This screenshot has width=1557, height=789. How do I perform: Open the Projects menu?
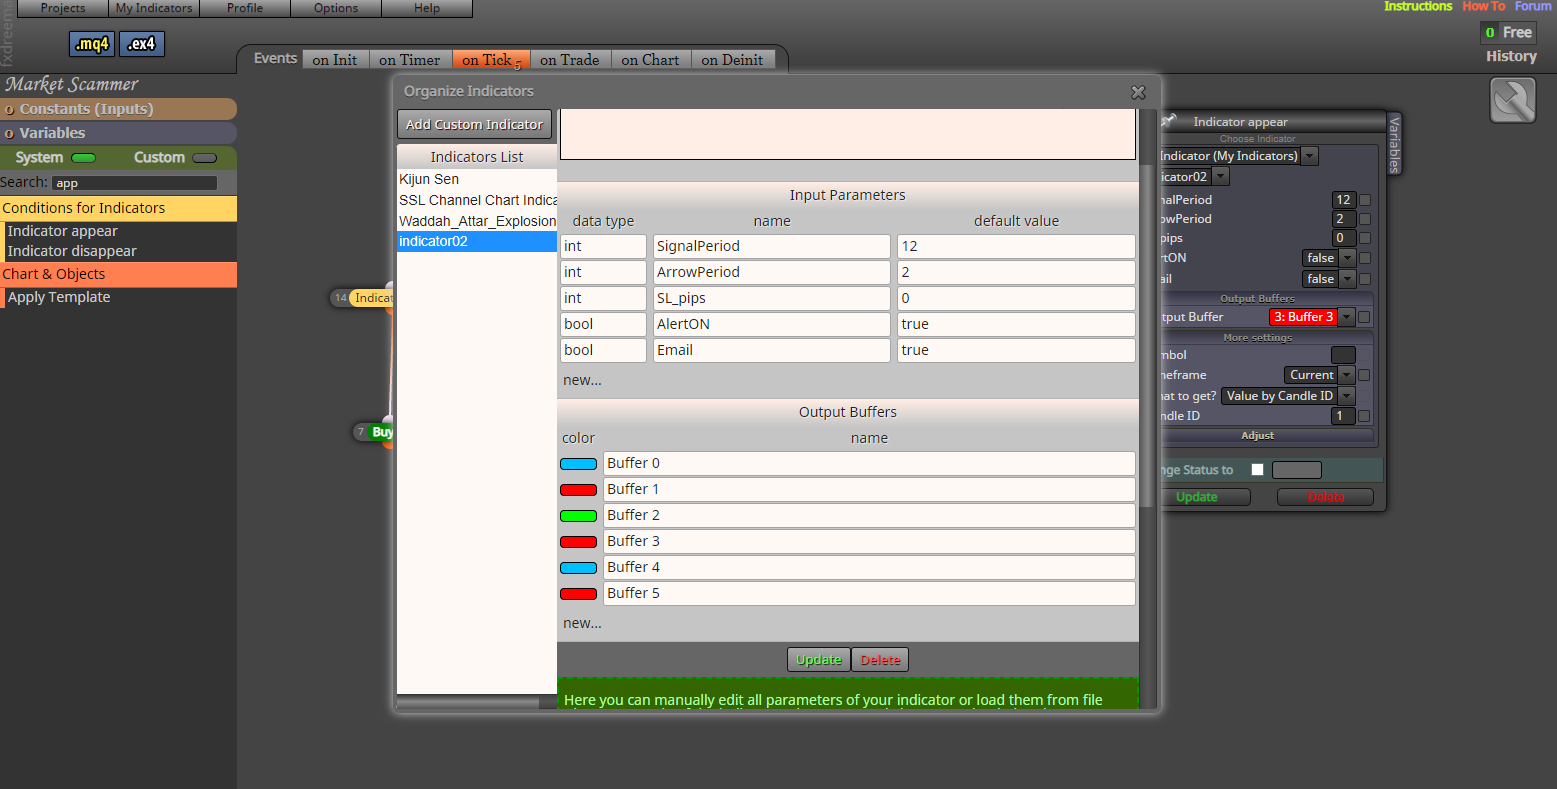point(63,8)
